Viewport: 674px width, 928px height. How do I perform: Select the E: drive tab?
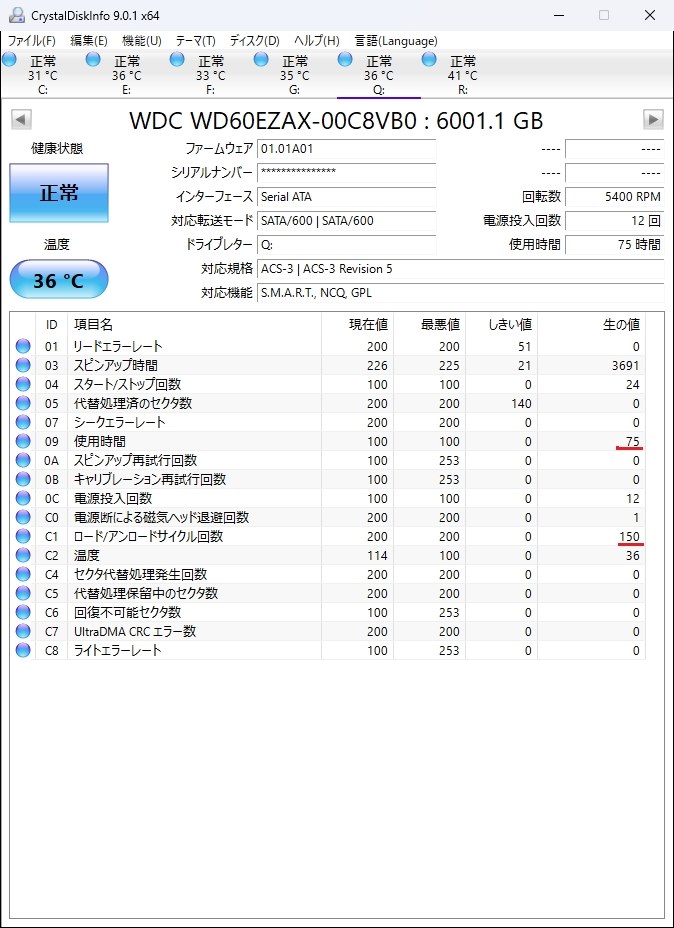[x=127, y=75]
